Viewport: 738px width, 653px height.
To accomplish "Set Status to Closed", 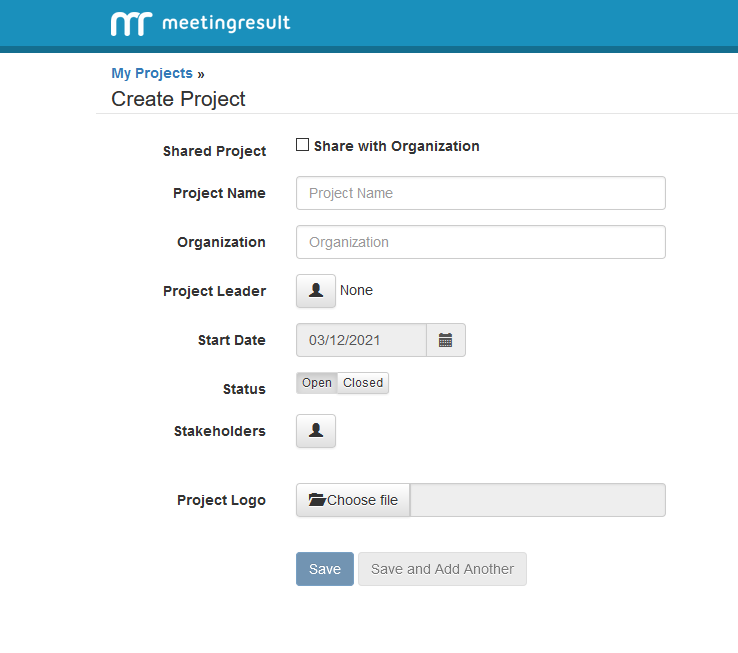I will point(363,383).
